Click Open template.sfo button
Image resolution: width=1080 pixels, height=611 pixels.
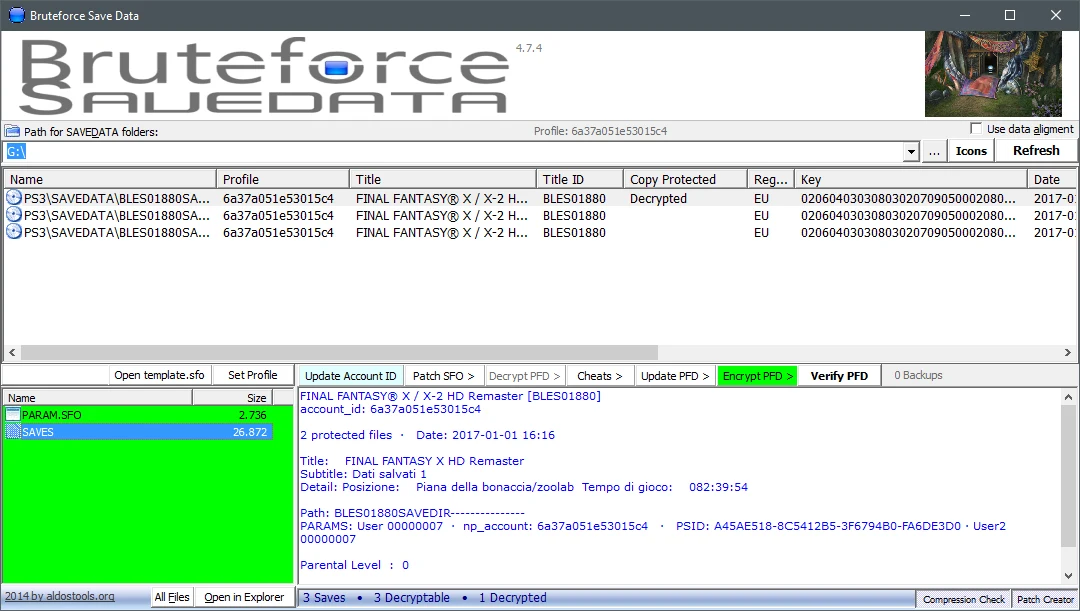(x=159, y=375)
